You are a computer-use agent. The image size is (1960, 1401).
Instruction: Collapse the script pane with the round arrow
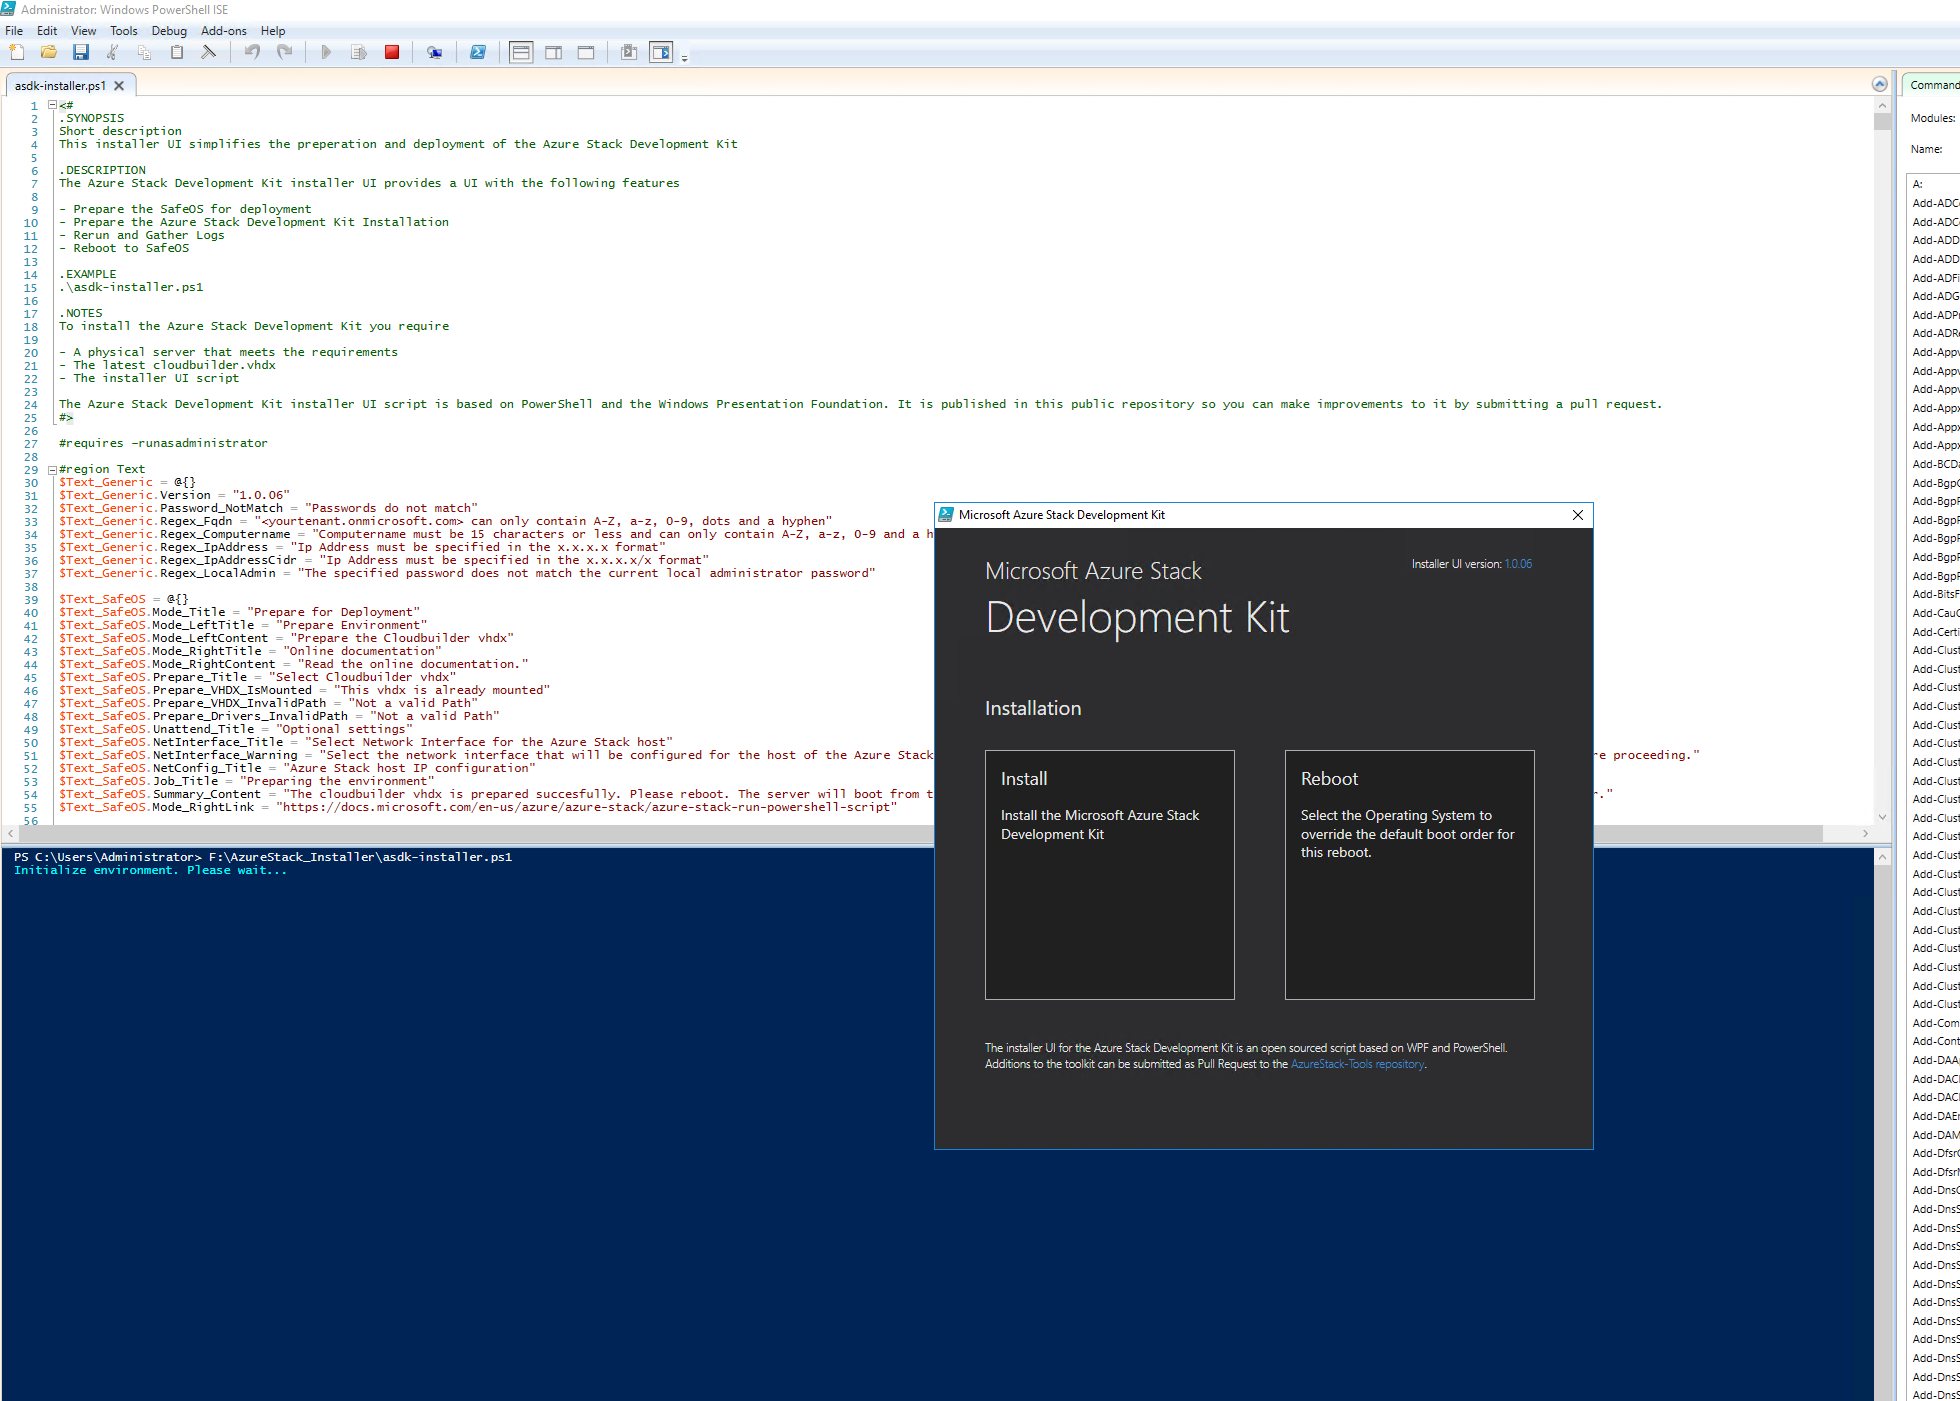tap(1879, 84)
